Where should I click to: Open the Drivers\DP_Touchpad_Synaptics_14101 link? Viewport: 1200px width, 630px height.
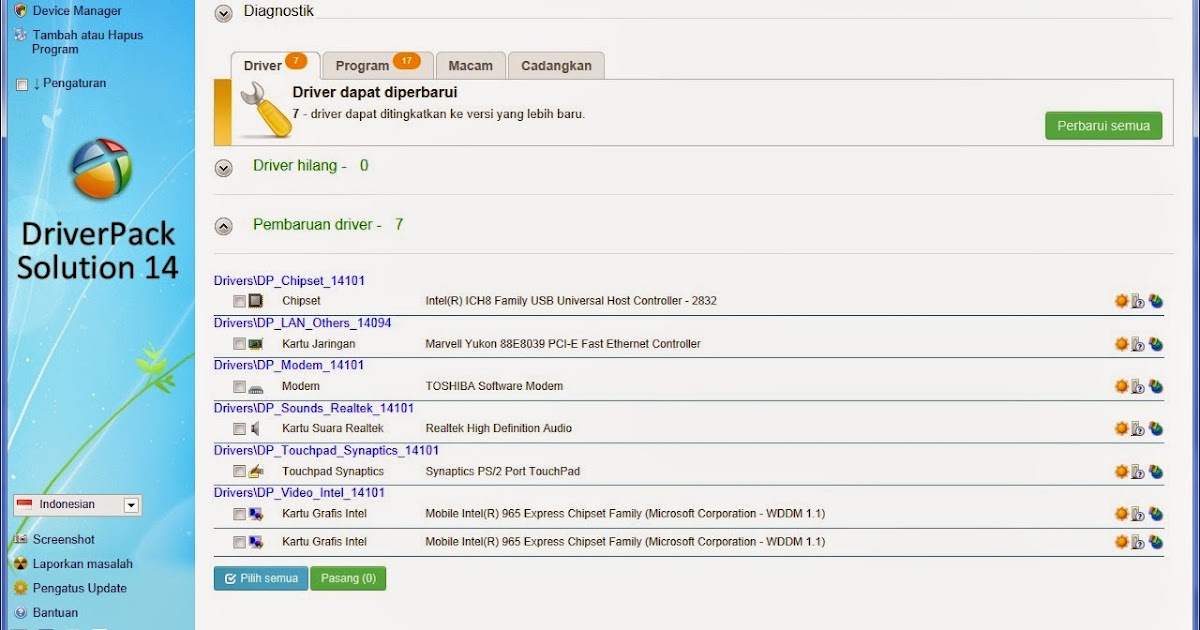tap(326, 450)
